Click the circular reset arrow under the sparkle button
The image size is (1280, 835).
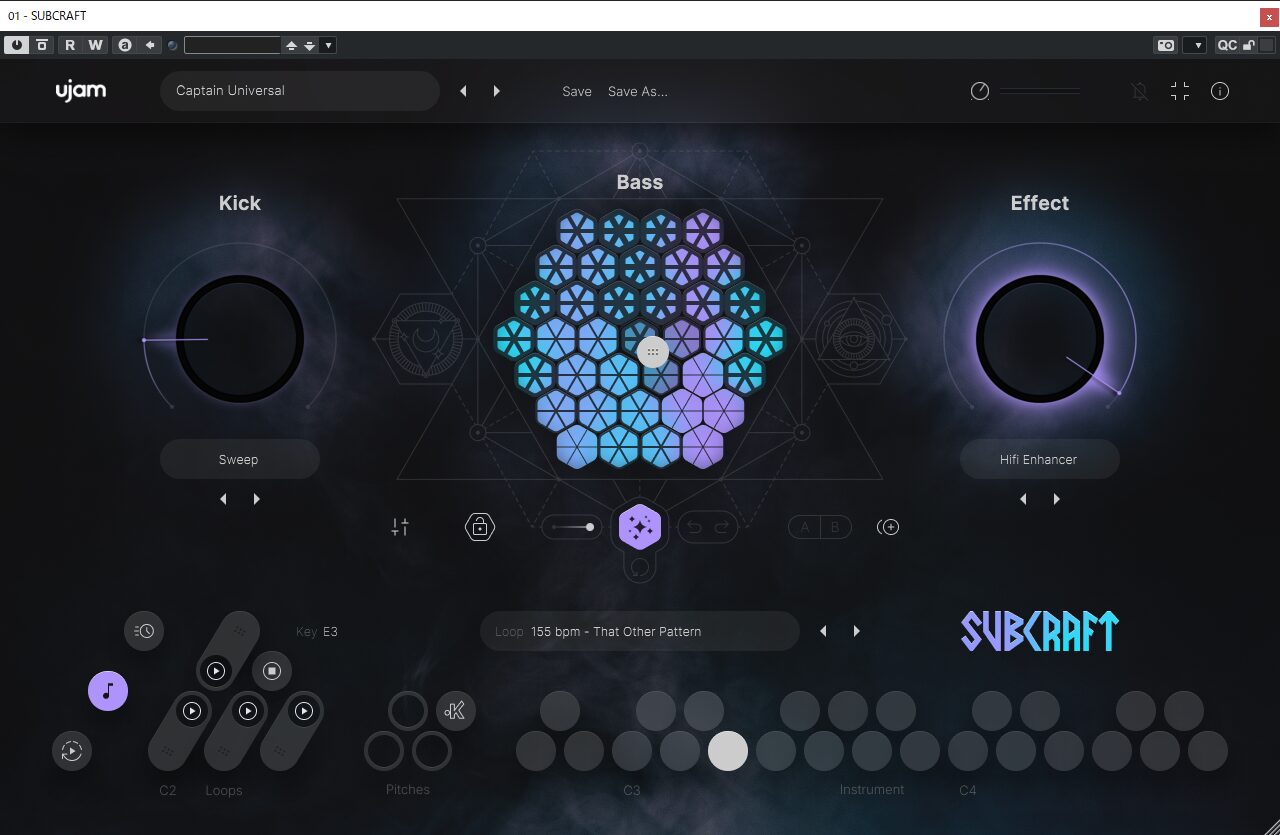640,568
